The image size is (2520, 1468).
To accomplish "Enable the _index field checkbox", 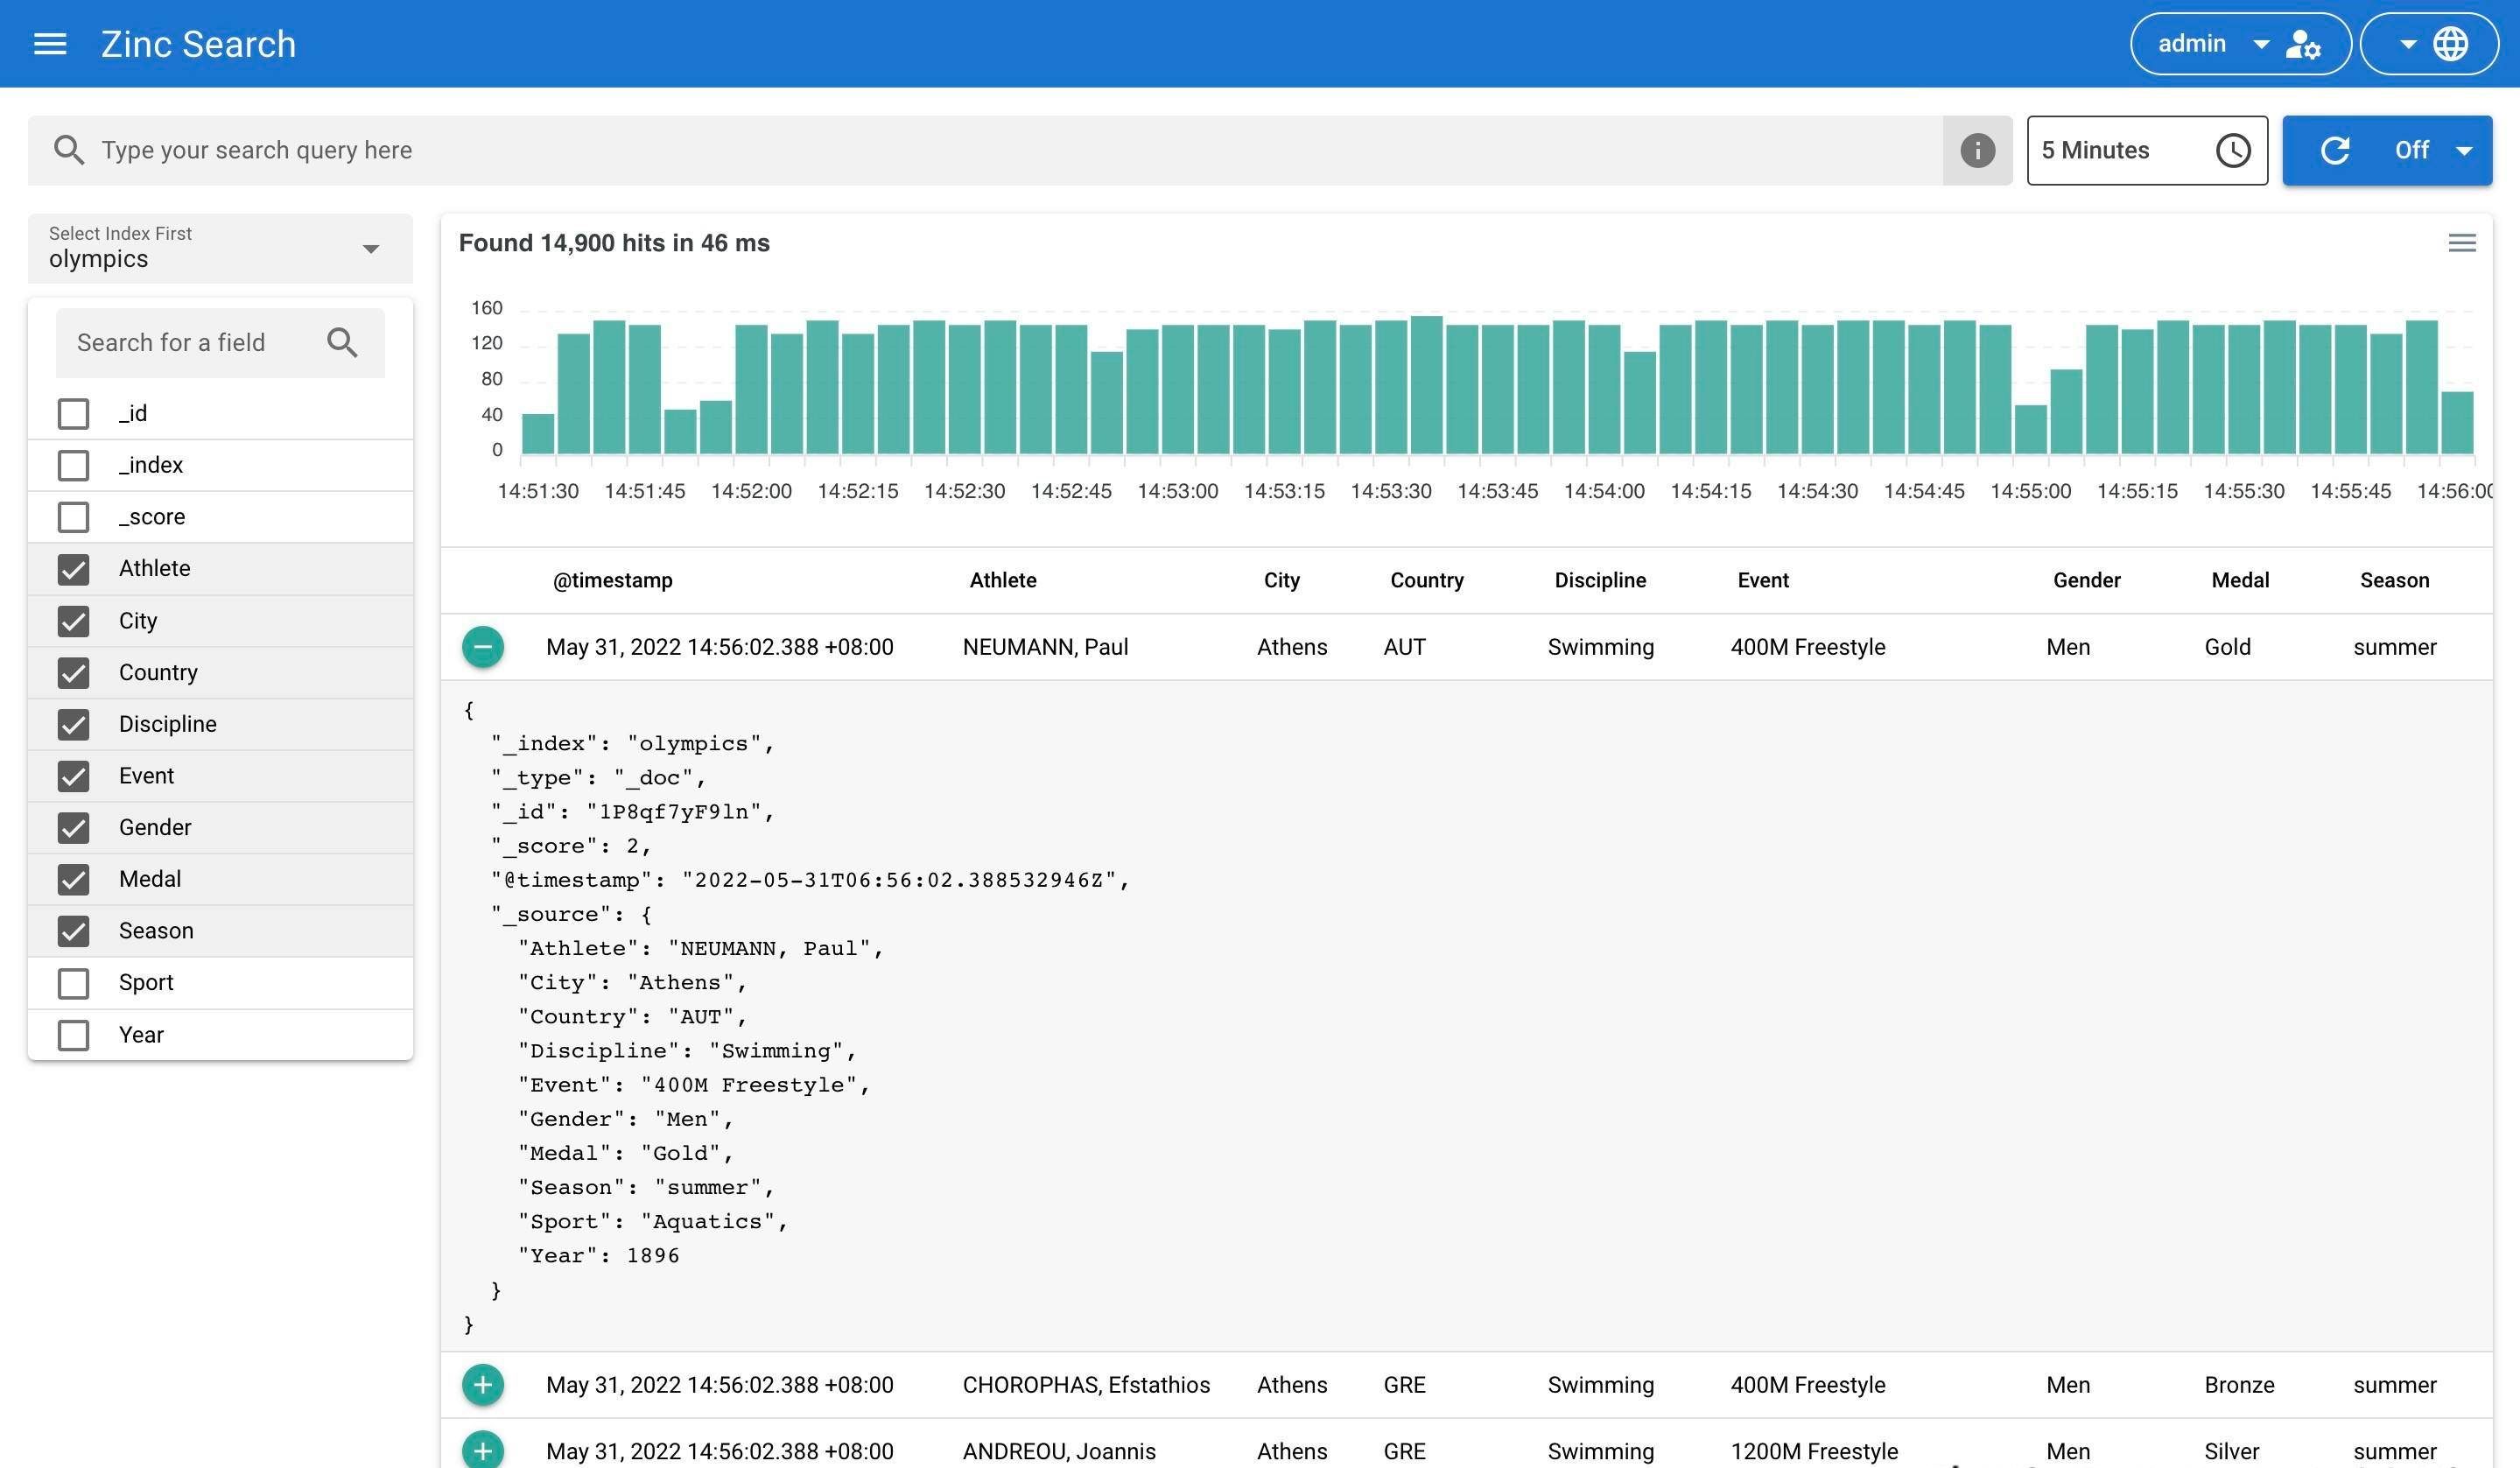I will coord(73,465).
